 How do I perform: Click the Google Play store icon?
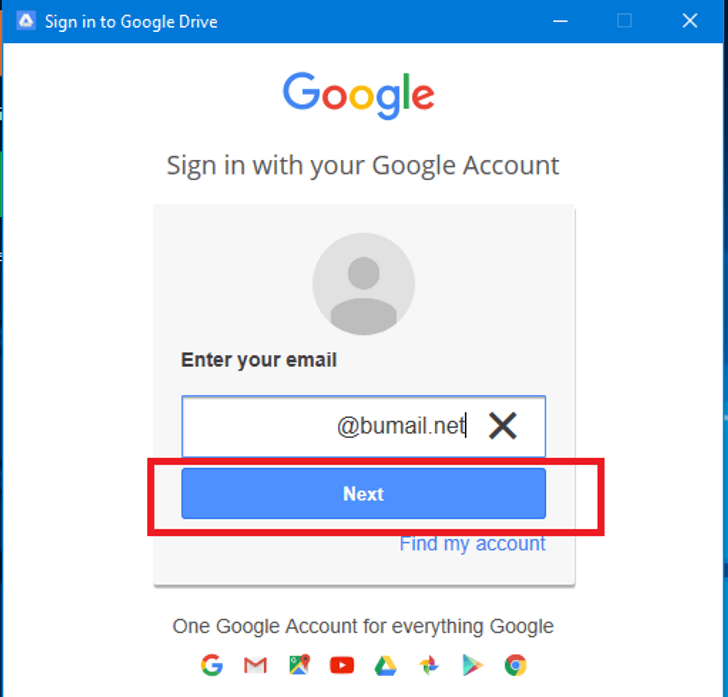pos(472,665)
